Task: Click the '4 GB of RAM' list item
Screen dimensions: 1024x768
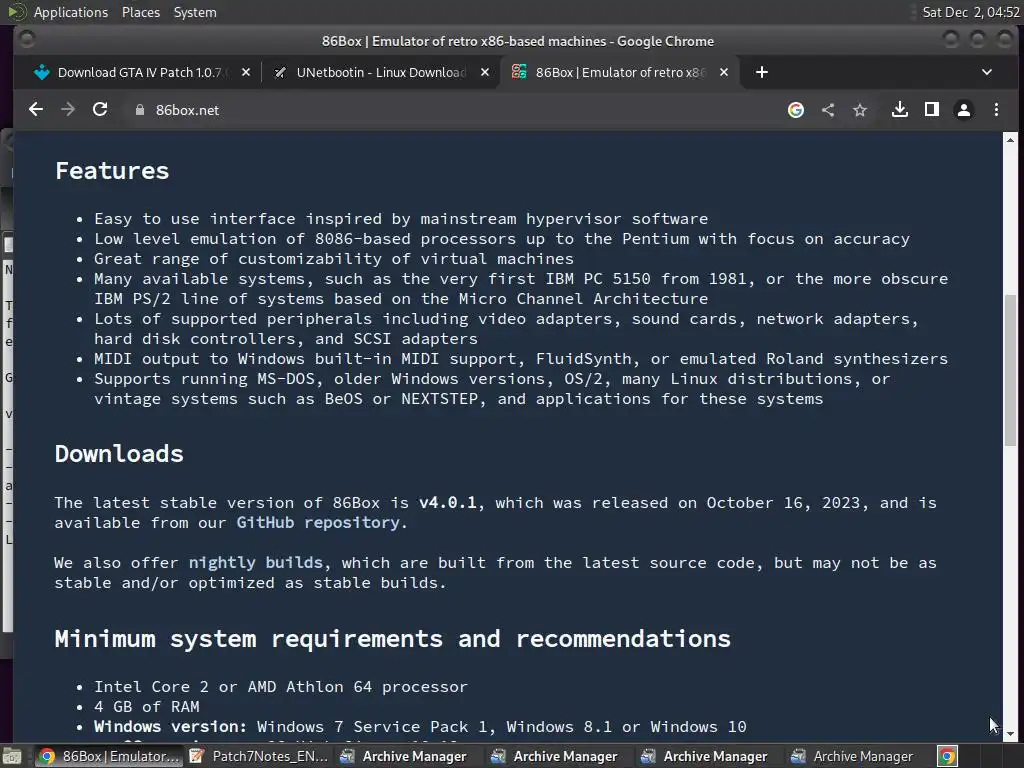Action: click(146, 707)
